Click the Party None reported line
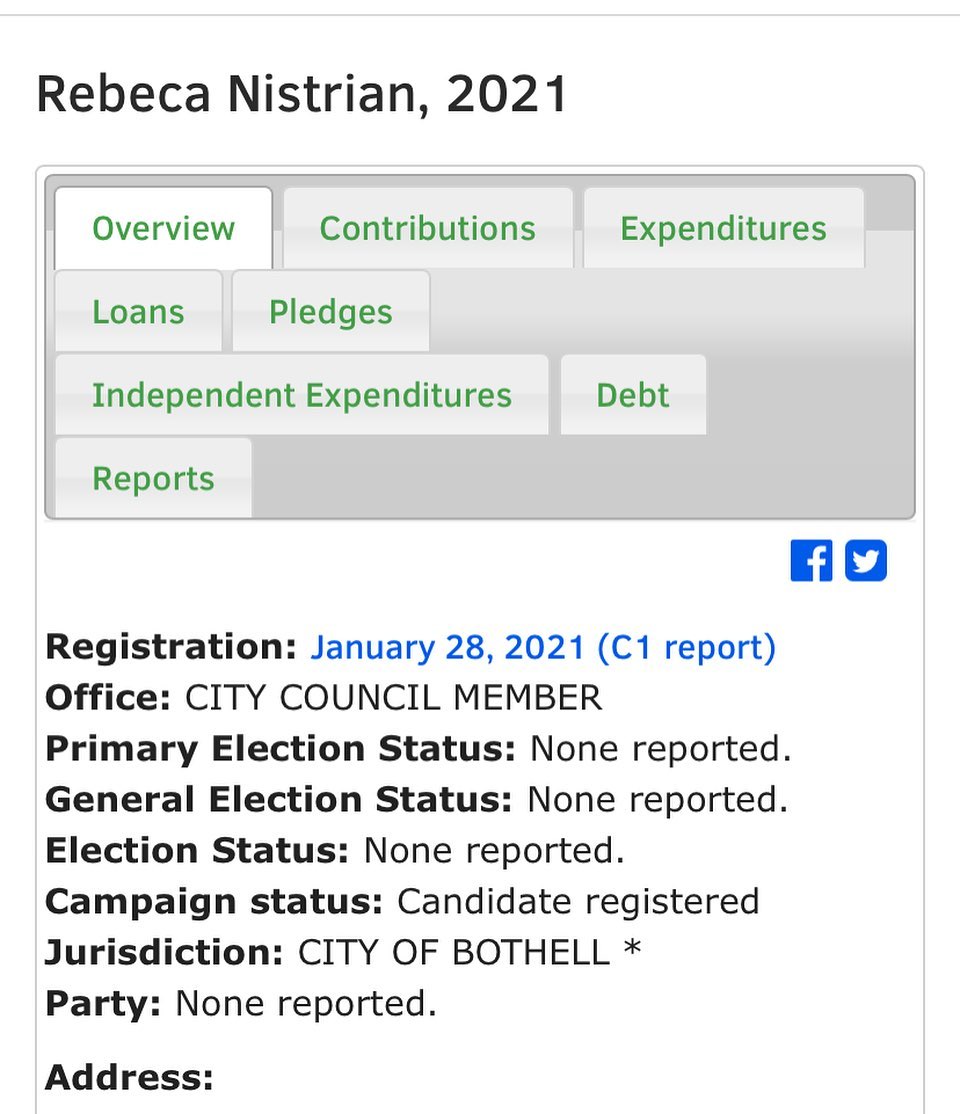The width and height of the screenshot is (960, 1114). pyautogui.click(x=240, y=1003)
